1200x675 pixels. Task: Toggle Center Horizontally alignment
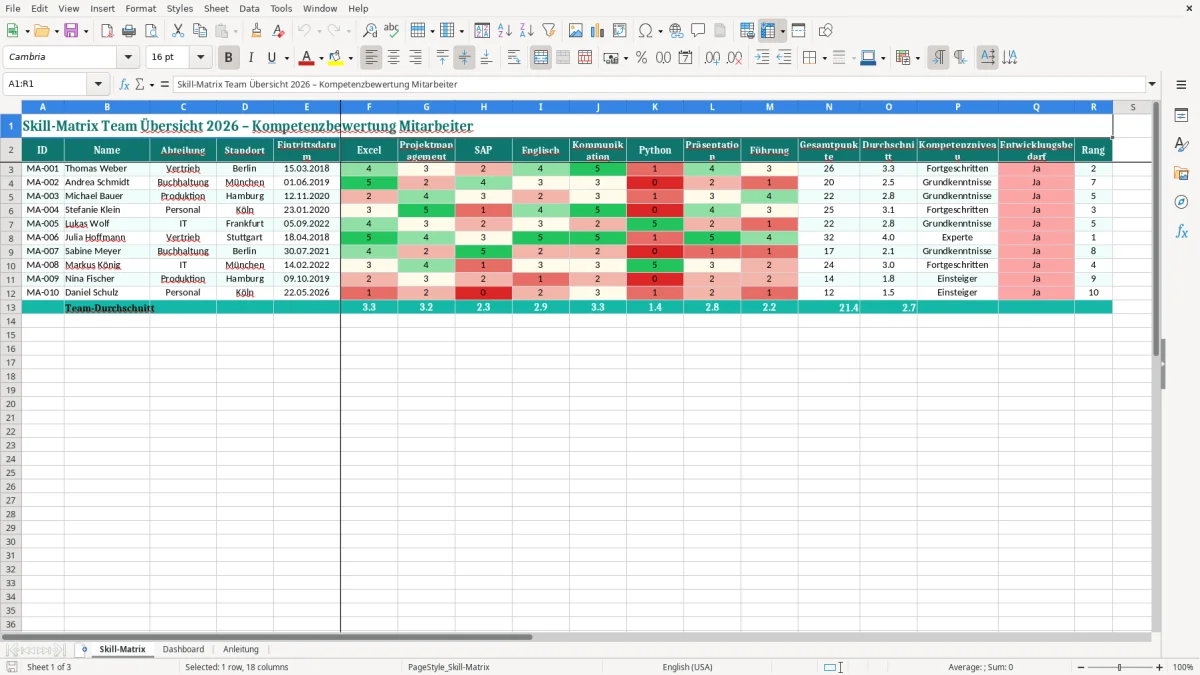click(394, 58)
